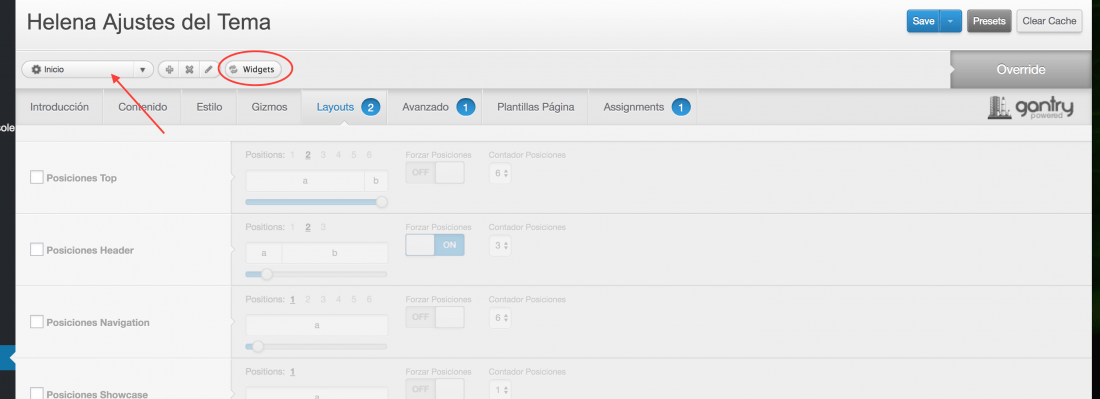Open the Plantillas Página tab
The width and height of the screenshot is (1100, 399).
click(536, 107)
